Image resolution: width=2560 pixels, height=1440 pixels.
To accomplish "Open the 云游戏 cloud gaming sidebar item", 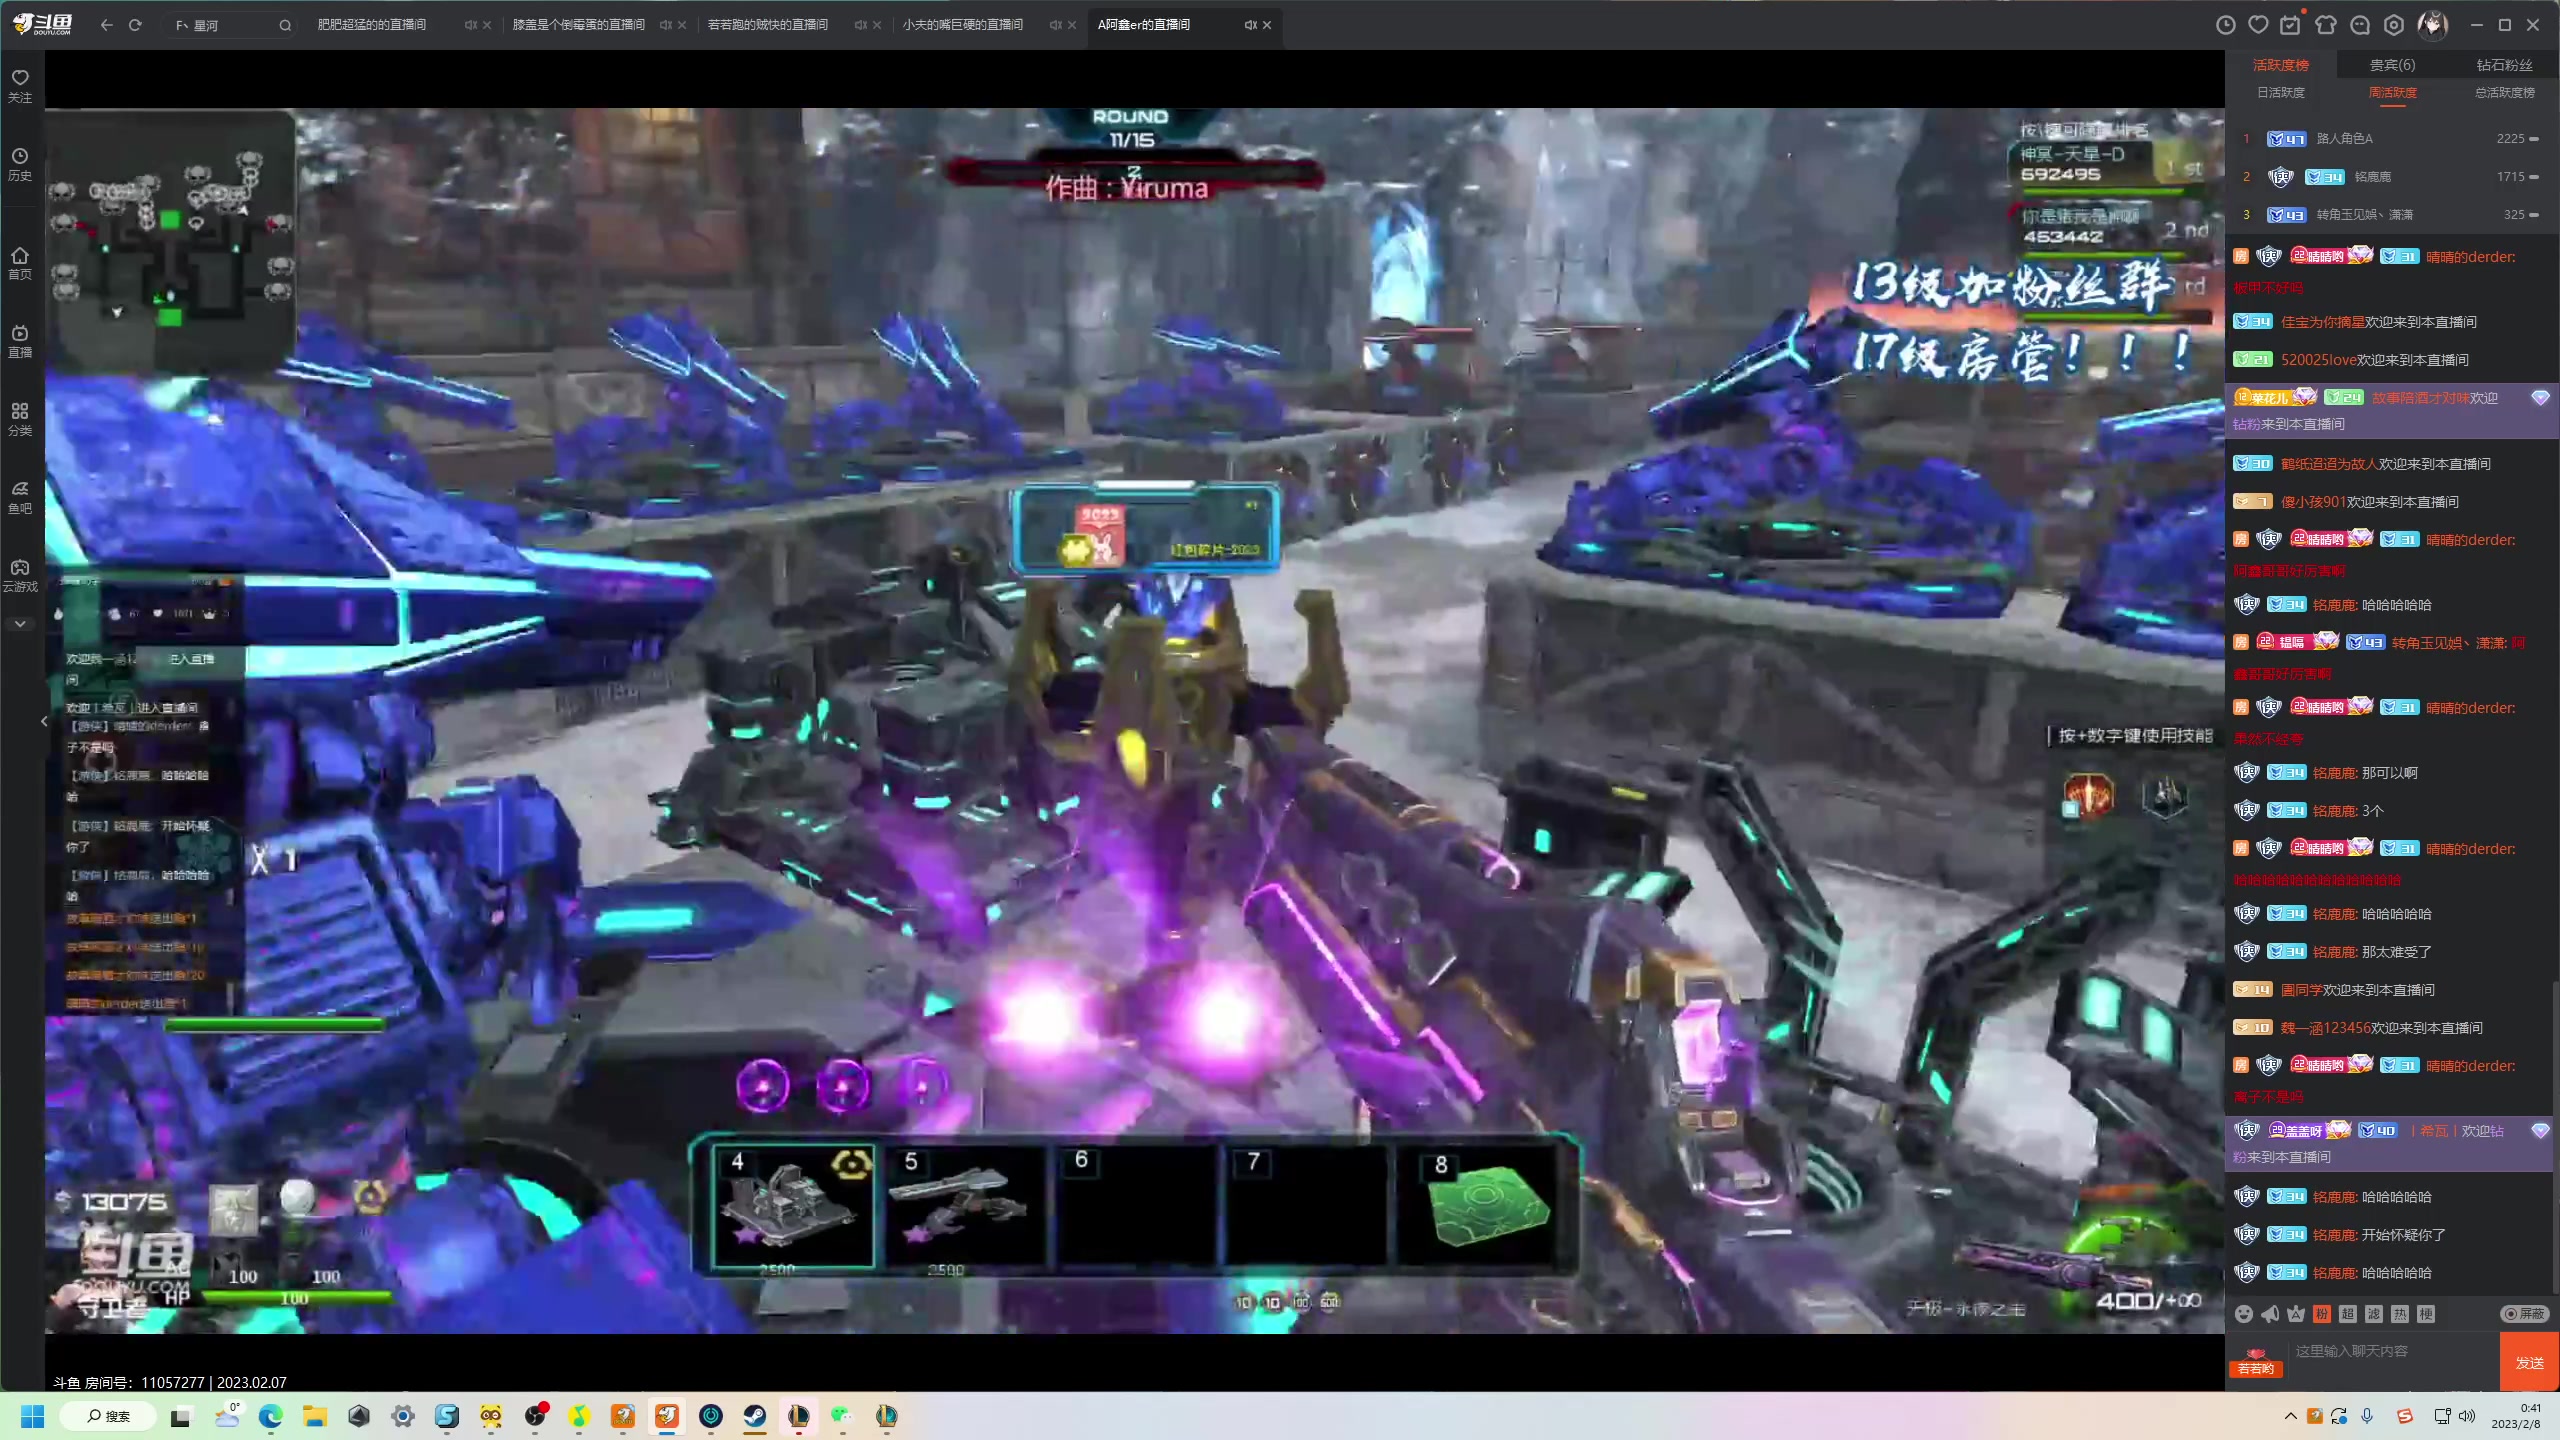I will pyautogui.click(x=20, y=575).
